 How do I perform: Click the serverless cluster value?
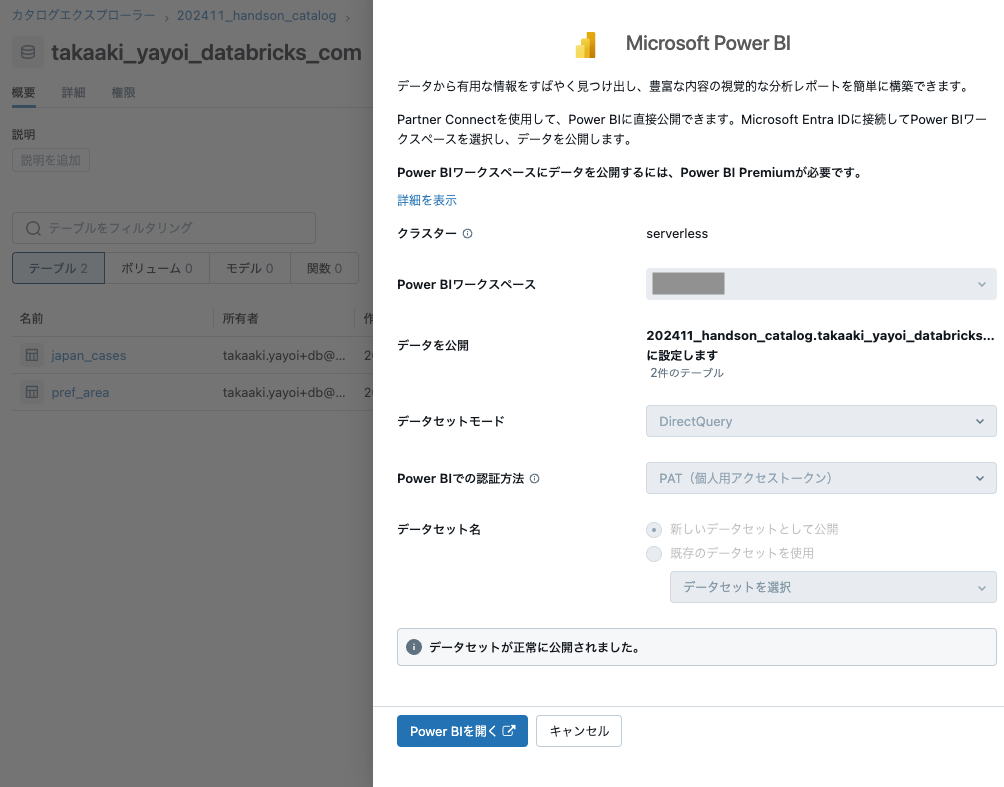coord(677,234)
